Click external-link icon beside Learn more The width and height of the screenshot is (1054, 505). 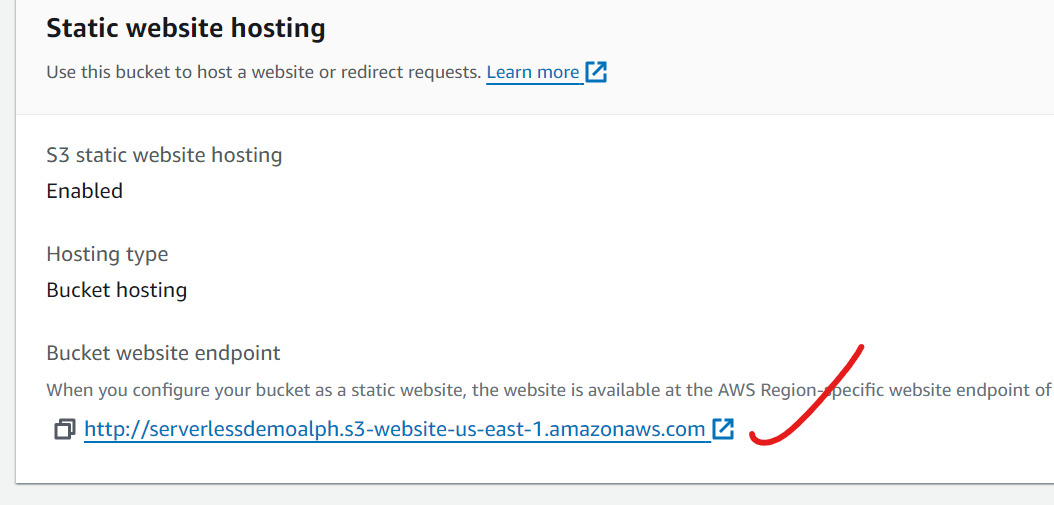(x=596, y=72)
